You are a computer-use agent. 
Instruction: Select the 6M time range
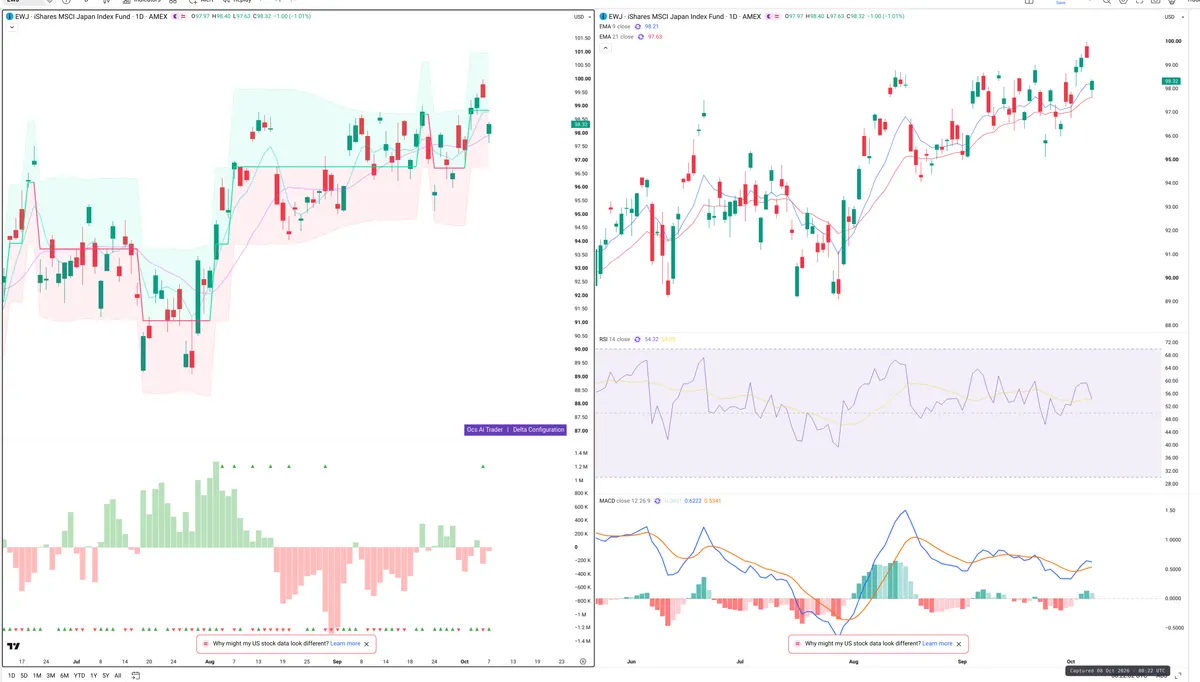coord(64,676)
